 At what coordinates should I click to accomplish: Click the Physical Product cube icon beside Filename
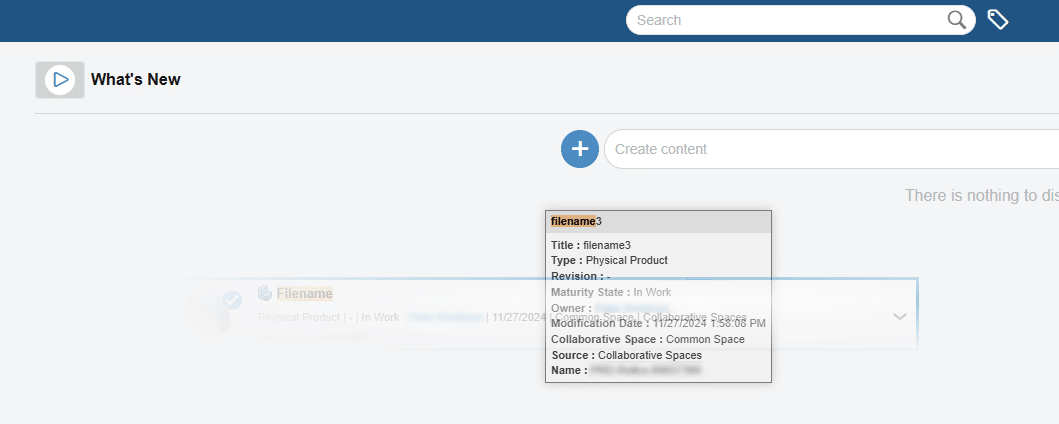coord(265,293)
